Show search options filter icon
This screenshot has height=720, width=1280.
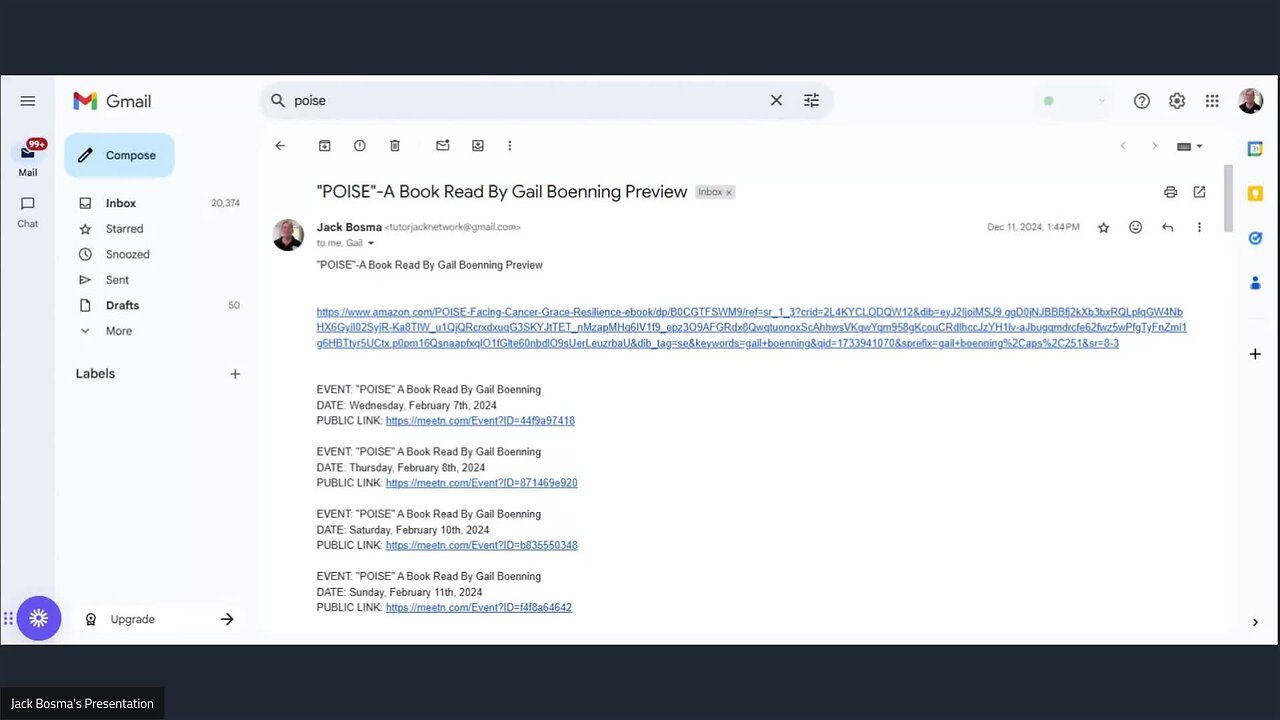coord(811,100)
